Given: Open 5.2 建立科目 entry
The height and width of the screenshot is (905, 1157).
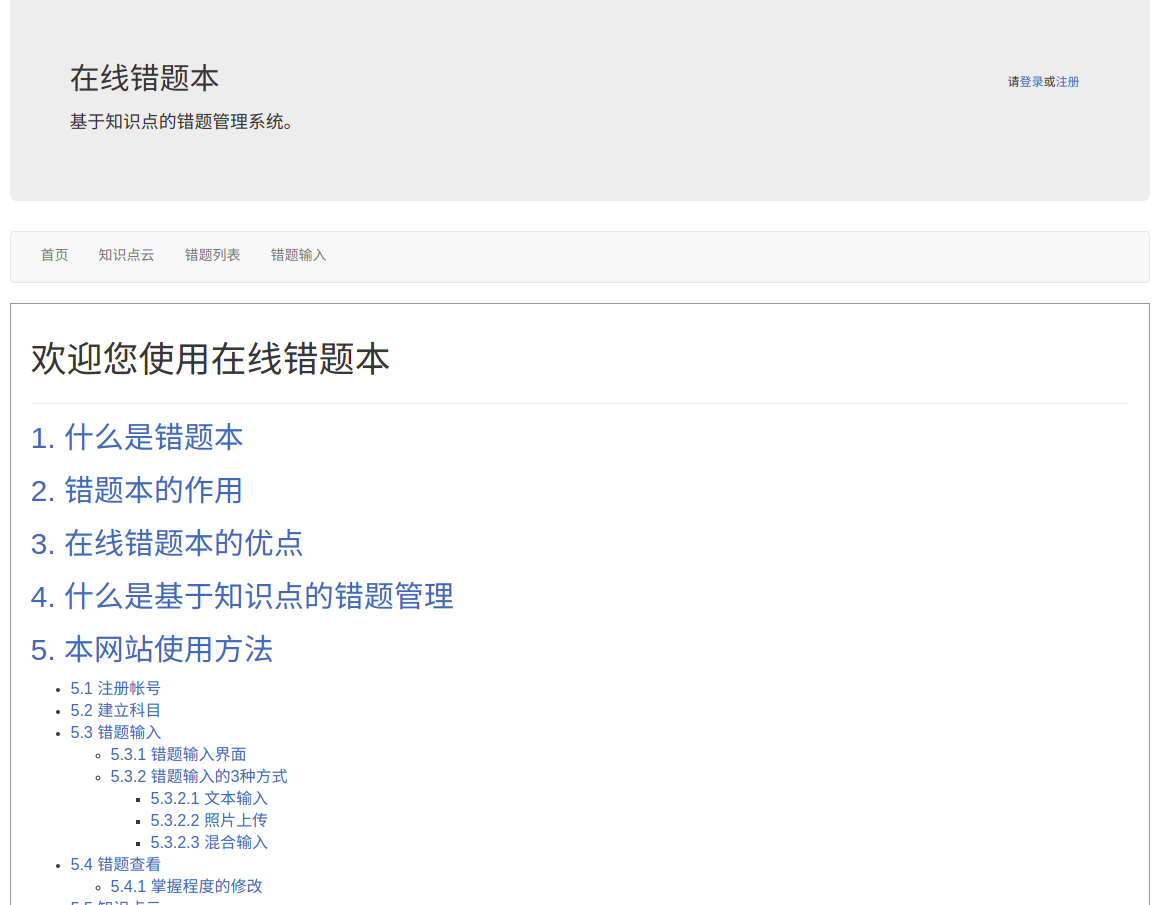Looking at the screenshot, I should pos(115,710).
